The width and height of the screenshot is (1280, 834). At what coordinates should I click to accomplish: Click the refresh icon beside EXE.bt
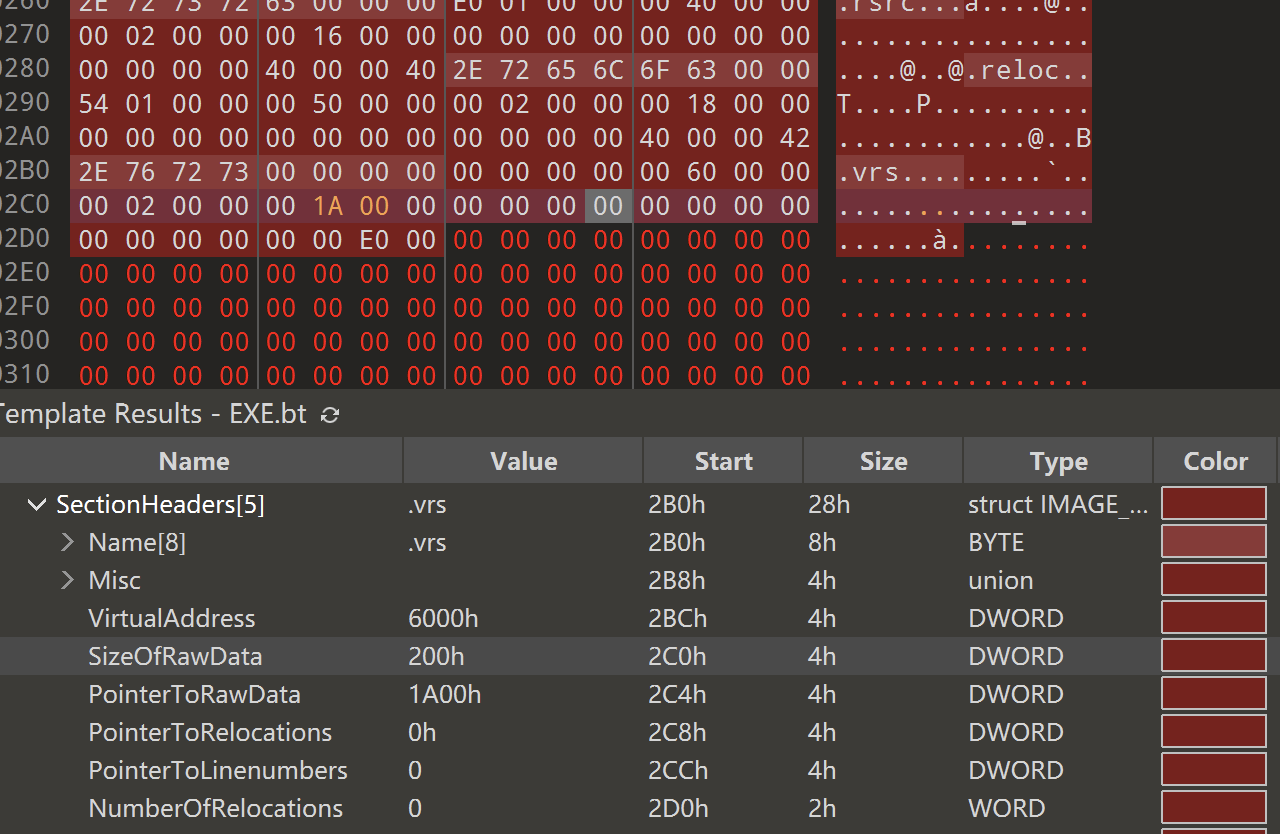[330, 415]
